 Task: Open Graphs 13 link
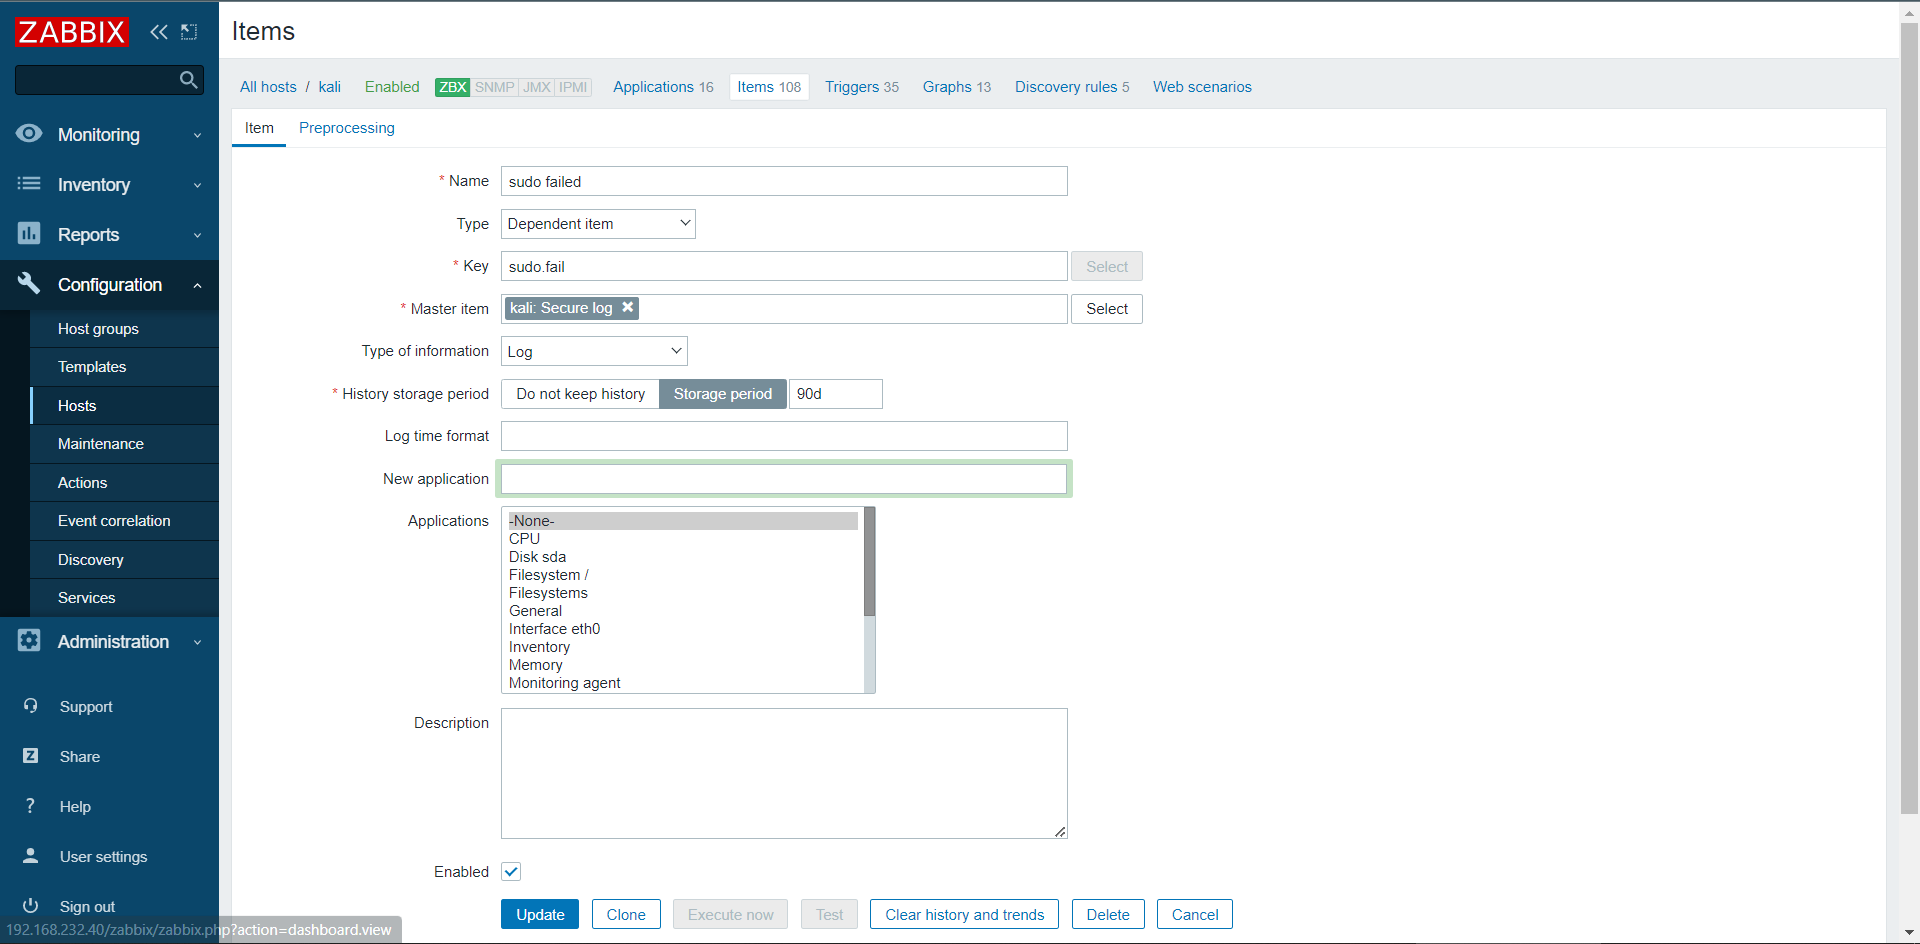point(957,87)
